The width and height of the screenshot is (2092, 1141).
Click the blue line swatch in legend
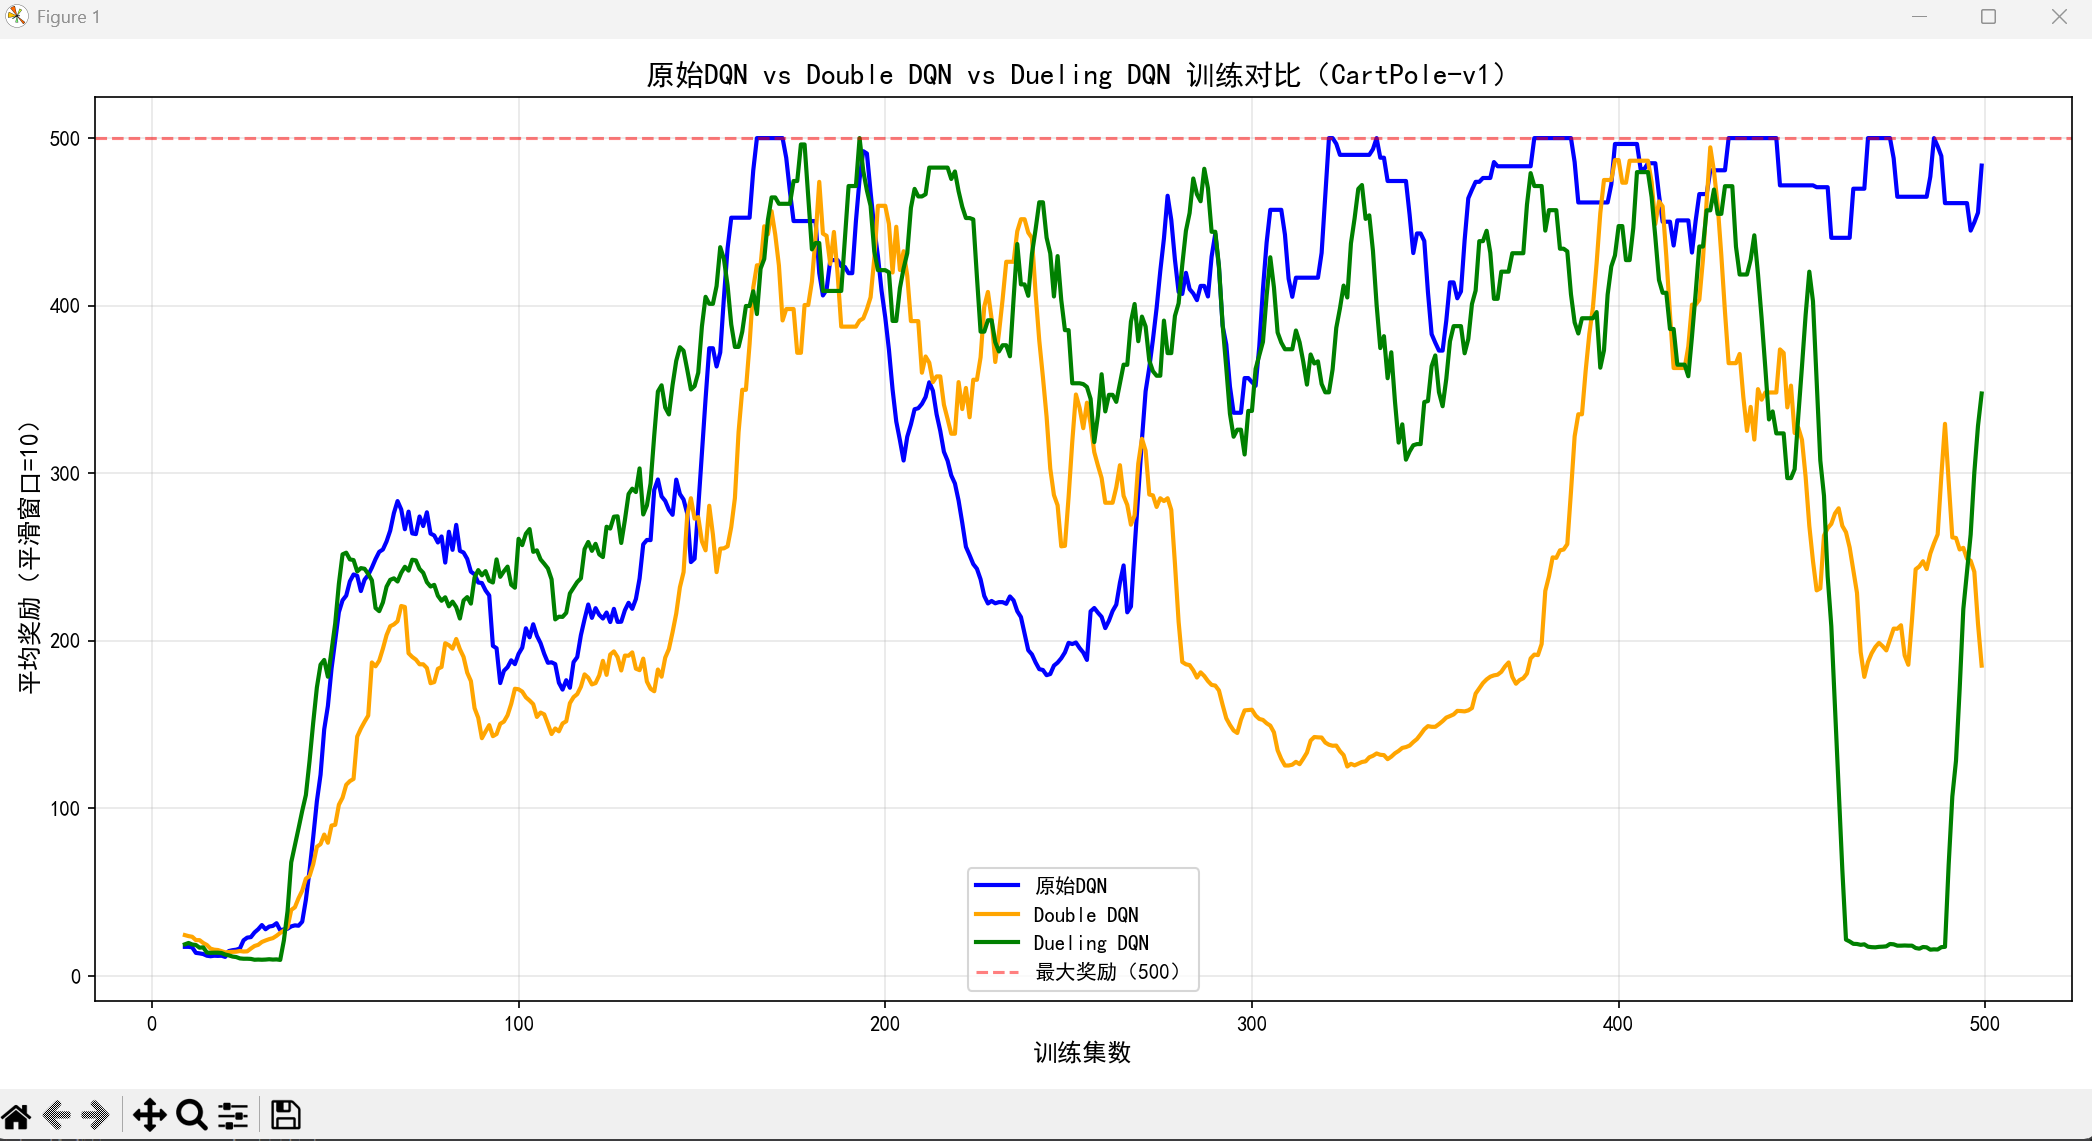(x=997, y=886)
